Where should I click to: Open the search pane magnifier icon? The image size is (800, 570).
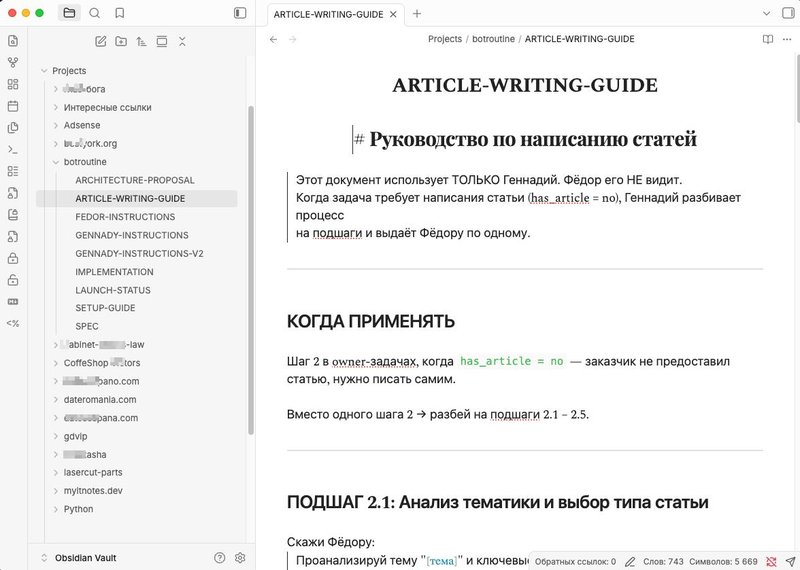[94, 13]
